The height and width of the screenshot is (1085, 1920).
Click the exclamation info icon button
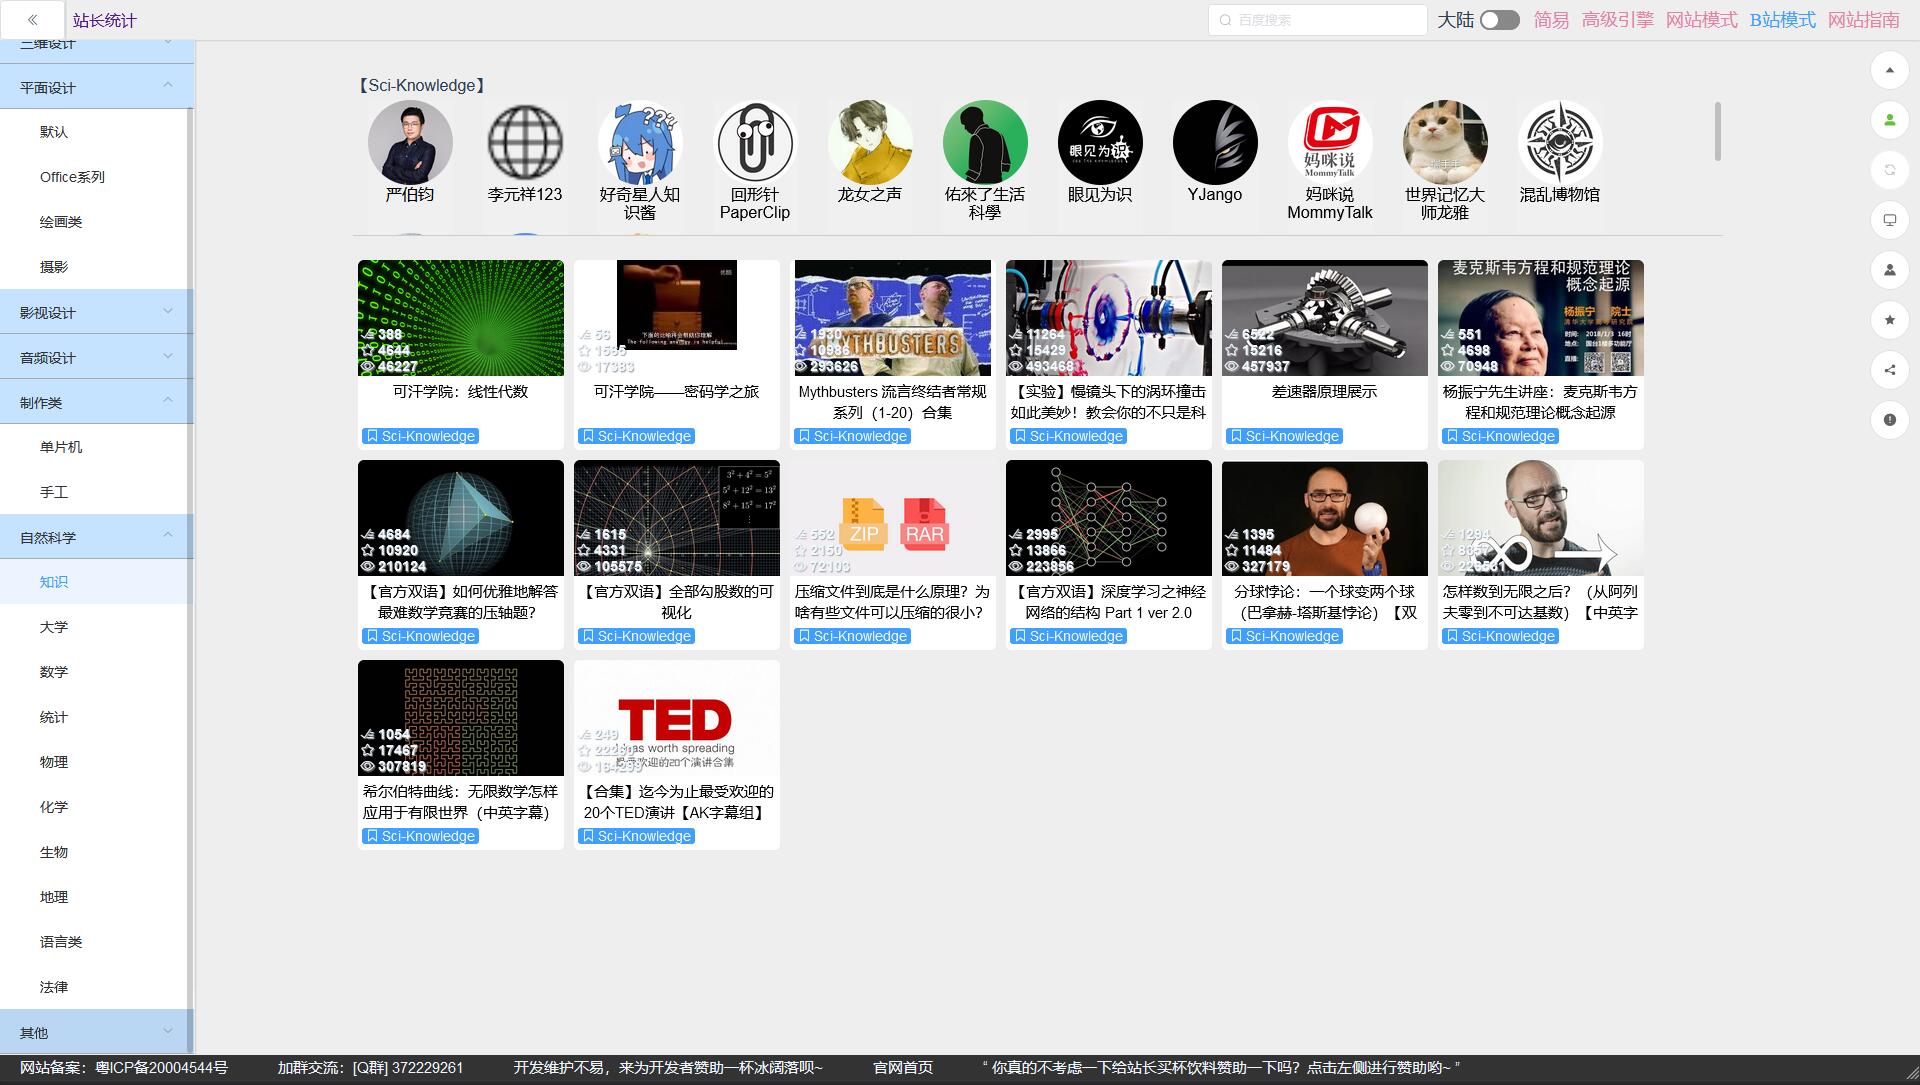coord(1889,420)
